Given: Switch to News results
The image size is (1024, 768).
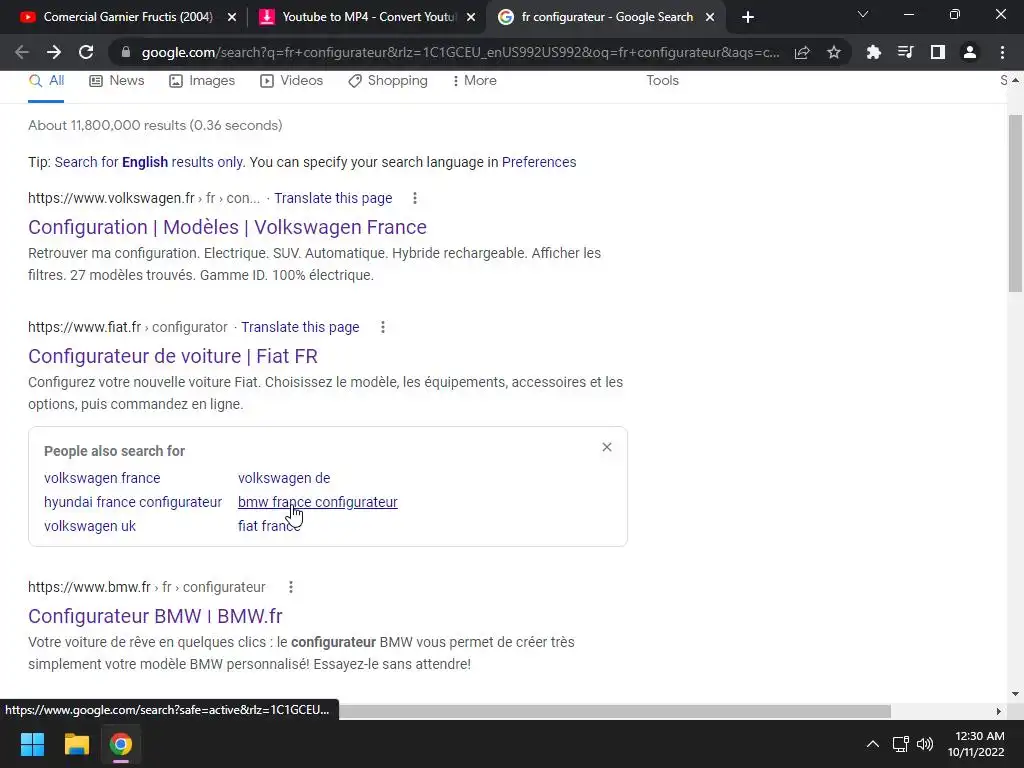Looking at the screenshot, I should [x=117, y=81].
